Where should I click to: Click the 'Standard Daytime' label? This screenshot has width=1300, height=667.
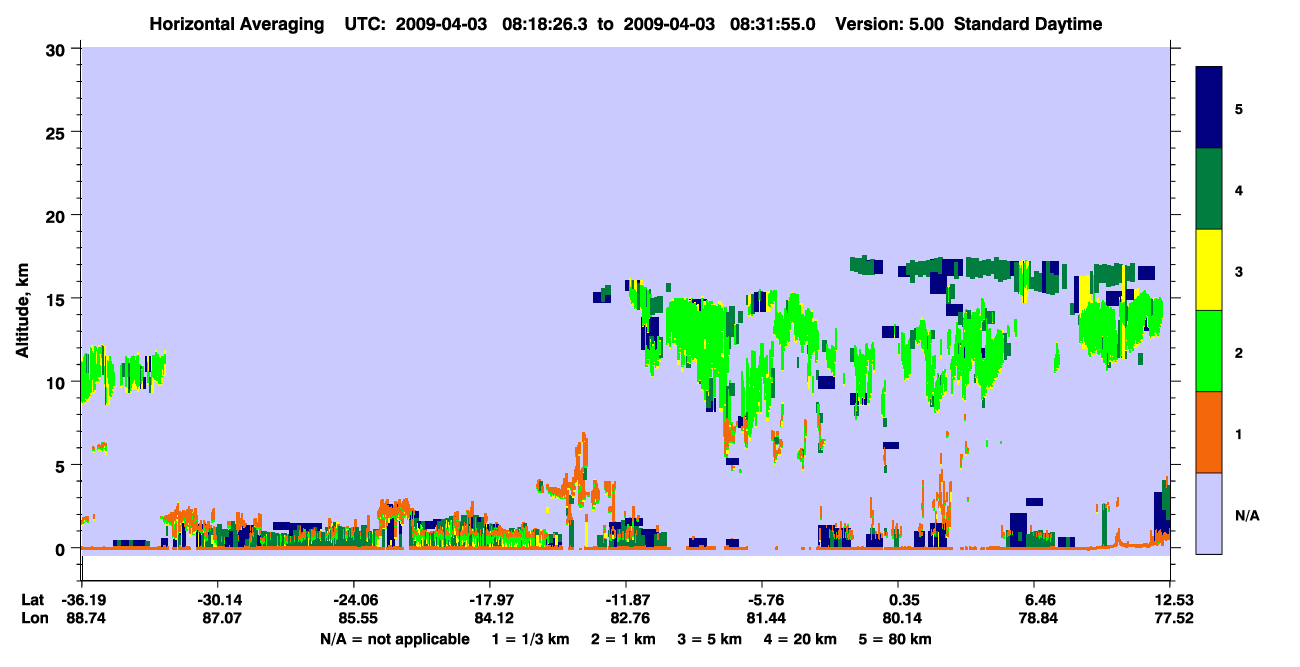click(1028, 24)
